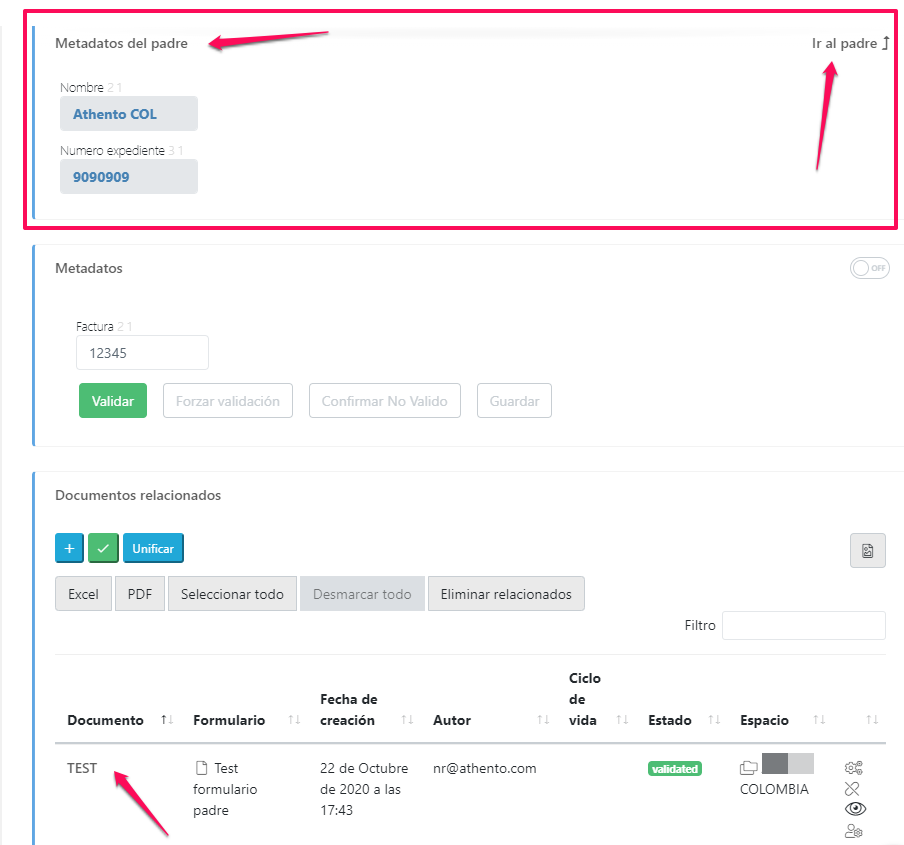Image resolution: width=904 pixels, height=845 pixels.
Task: Click the Excel export button
Action: click(83, 594)
